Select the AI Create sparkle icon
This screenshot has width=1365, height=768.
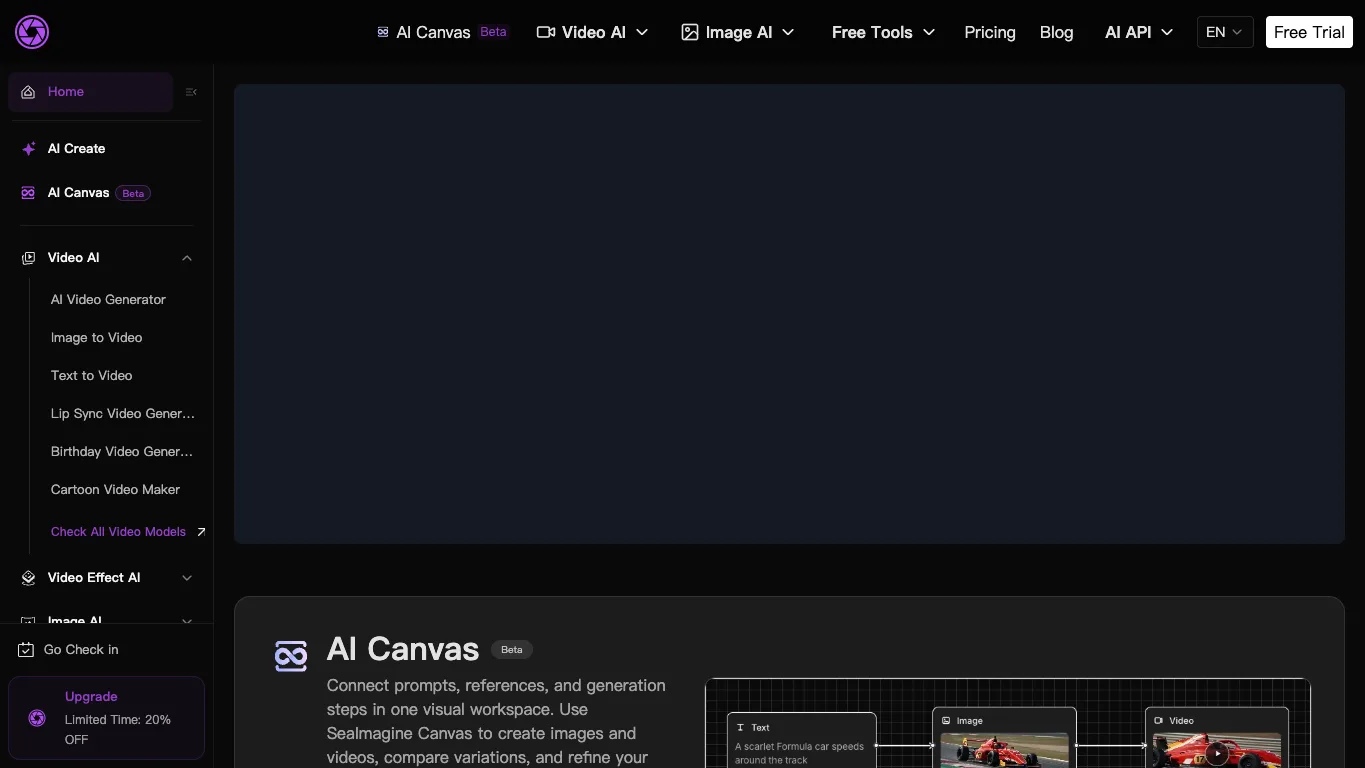(28, 149)
